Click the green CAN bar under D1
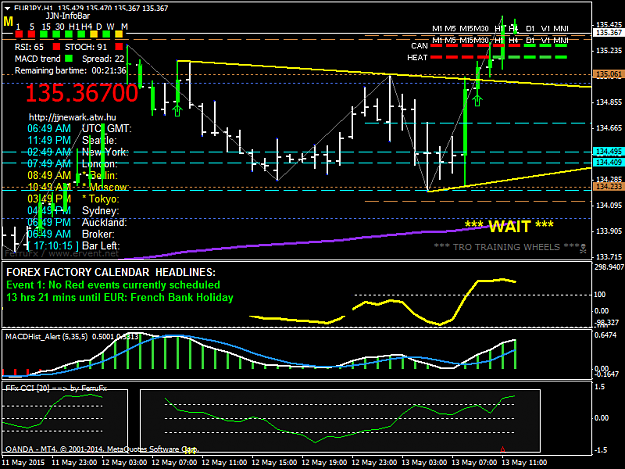625x469 pixels. tap(530, 46)
